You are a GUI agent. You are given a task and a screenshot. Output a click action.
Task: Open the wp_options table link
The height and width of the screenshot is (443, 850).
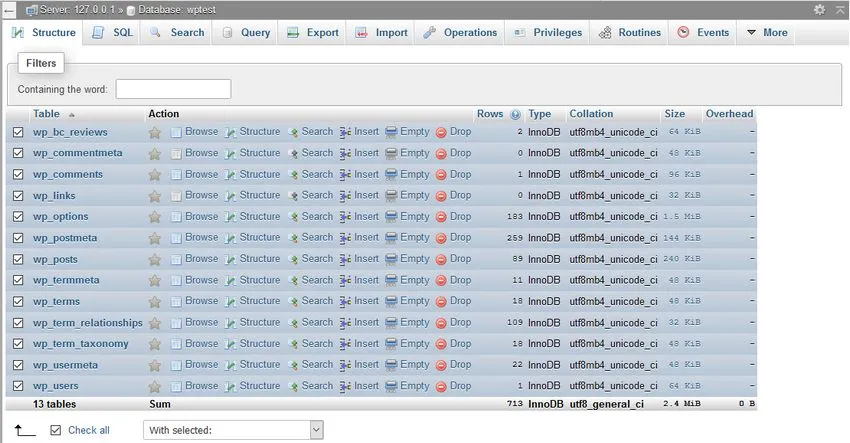click(60, 217)
